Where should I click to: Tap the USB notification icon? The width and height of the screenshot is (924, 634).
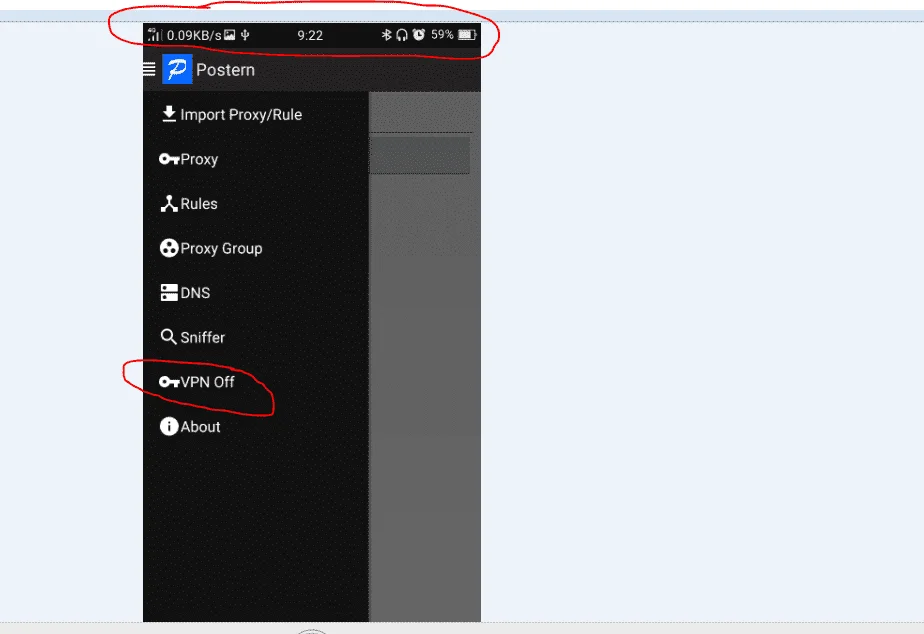(x=245, y=35)
